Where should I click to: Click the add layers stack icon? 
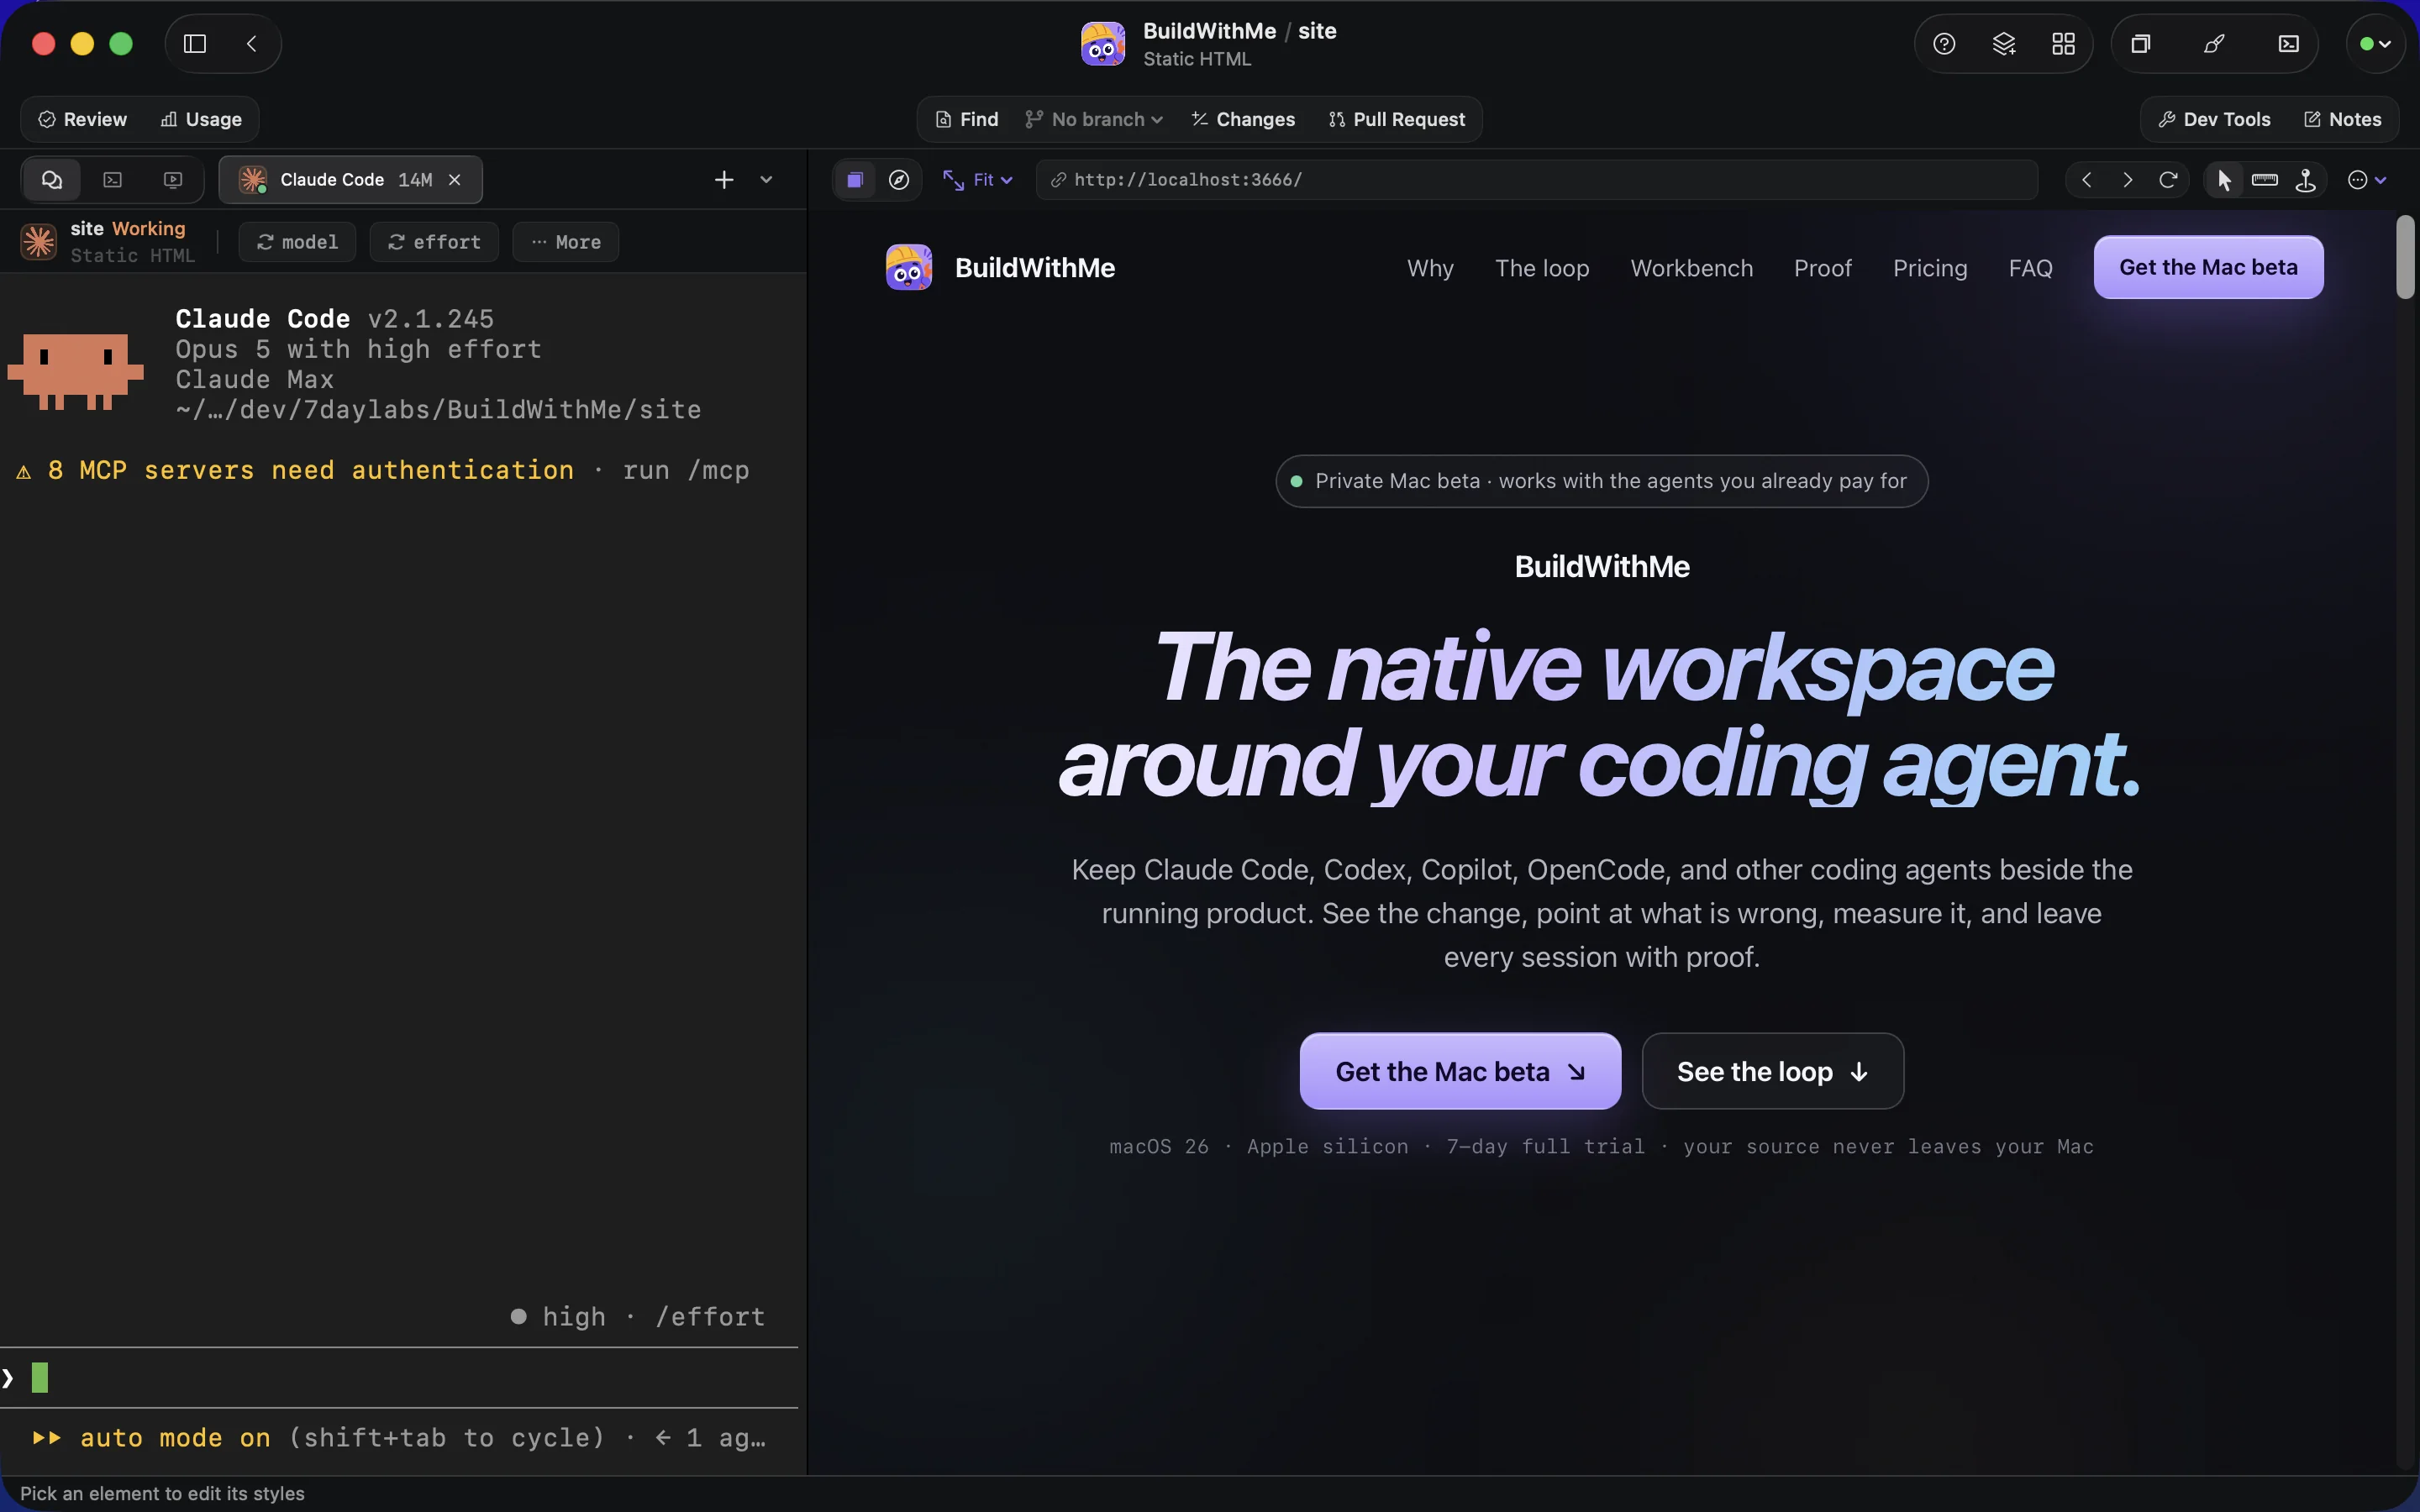2004,43
